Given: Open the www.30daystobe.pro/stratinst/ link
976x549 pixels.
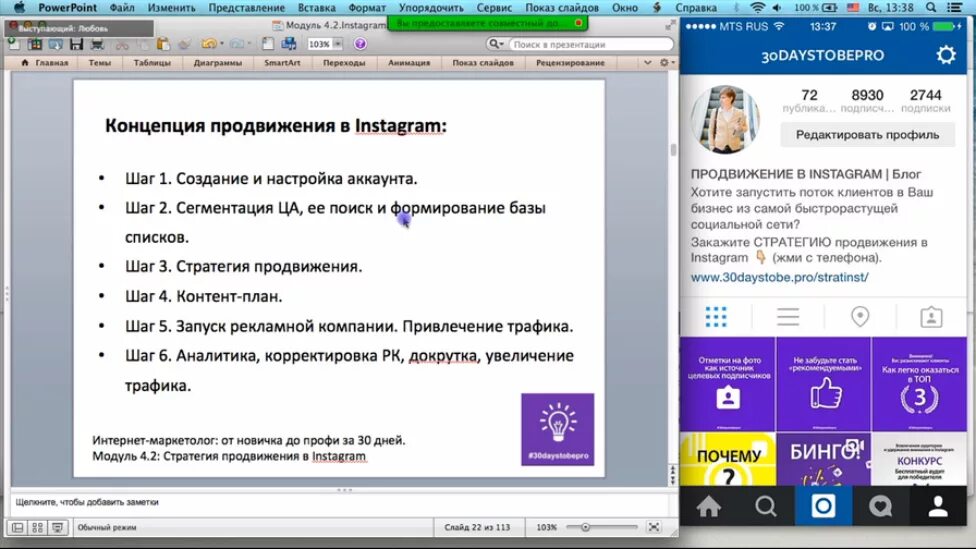Looking at the screenshot, I should [779, 277].
